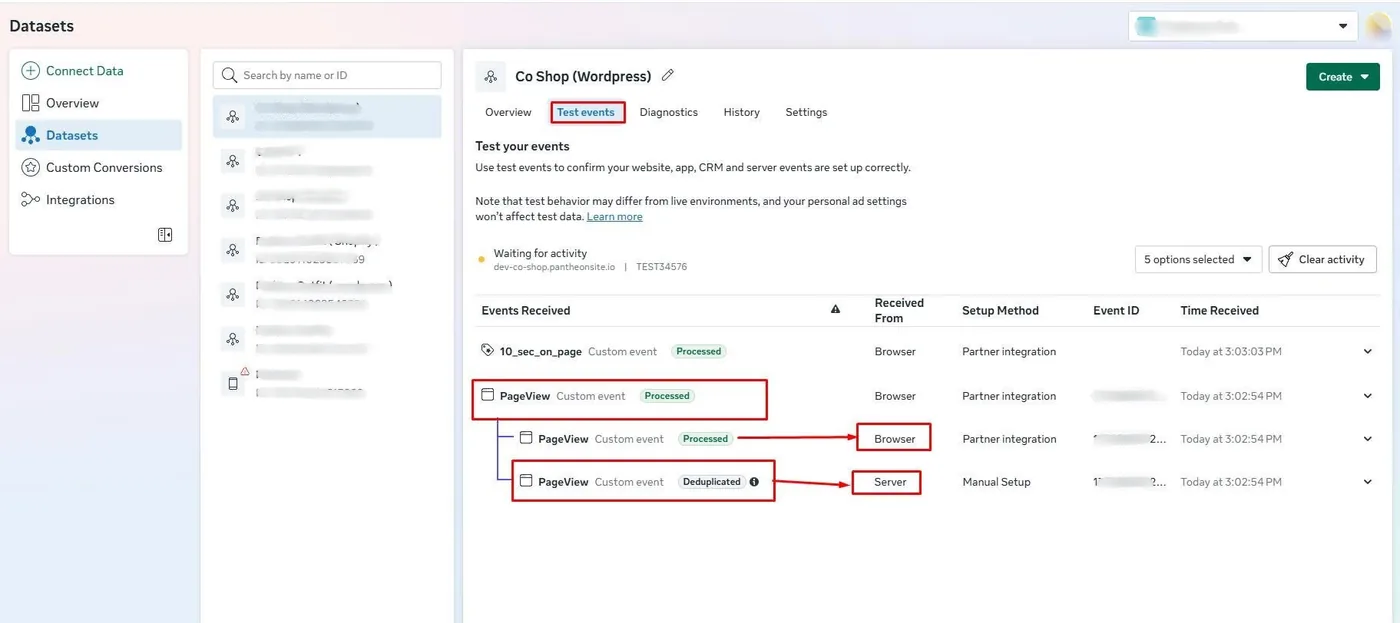The image size is (1400, 623).
Task: Click the Co Shop dataset header icon
Action: 490,76
